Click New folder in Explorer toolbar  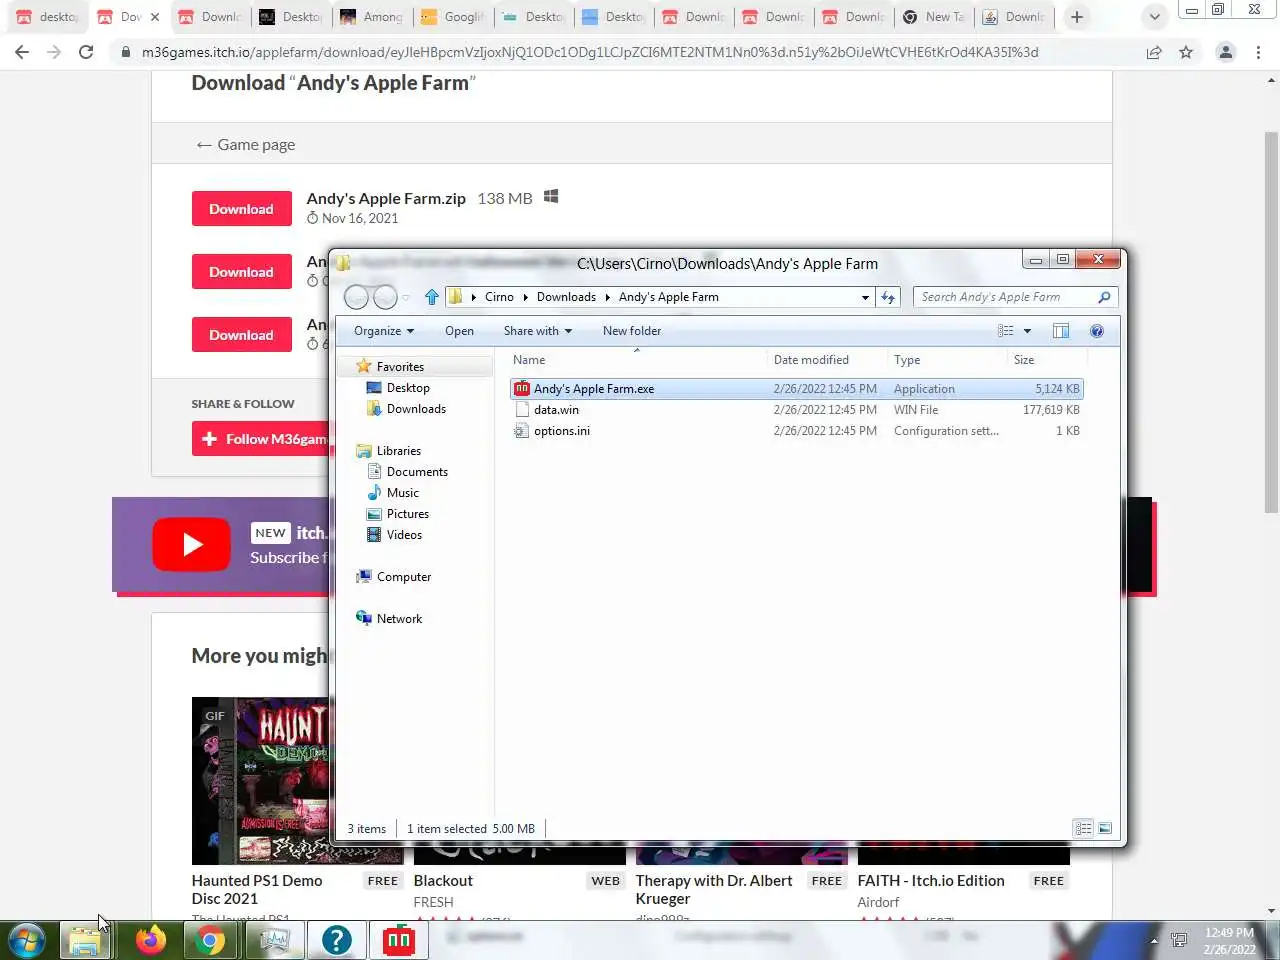tap(632, 331)
